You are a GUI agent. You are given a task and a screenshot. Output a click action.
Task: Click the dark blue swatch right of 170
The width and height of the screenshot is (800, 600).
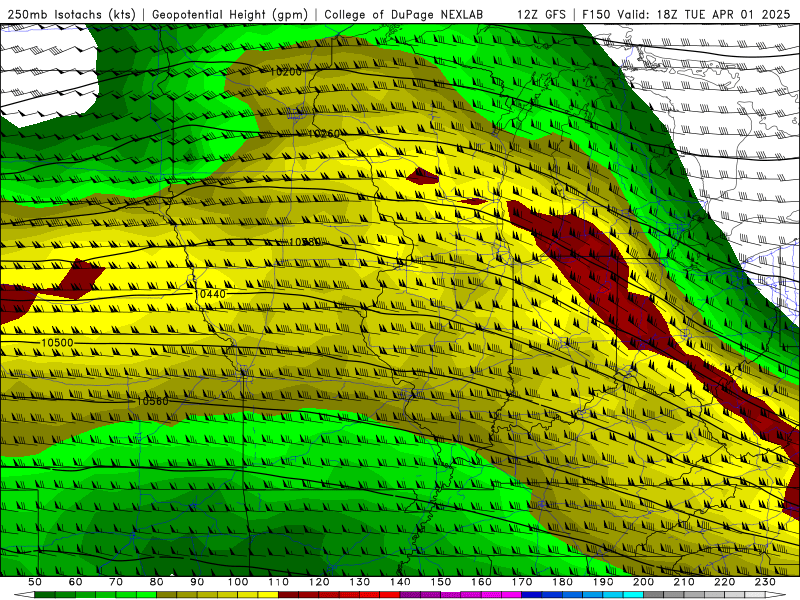coord(532,595)
